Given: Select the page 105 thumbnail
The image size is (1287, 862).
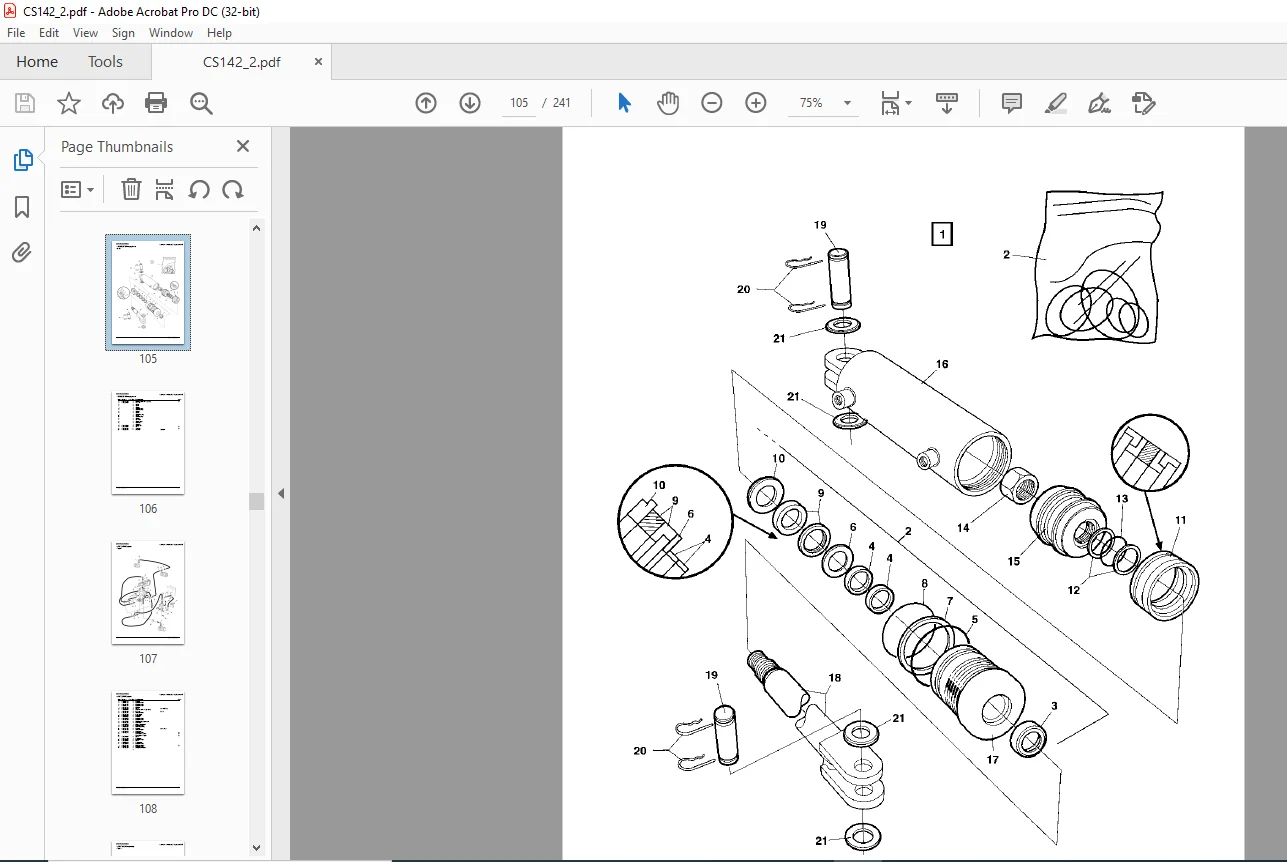Looking at the screenshot, I should click(x=148, y=292).
